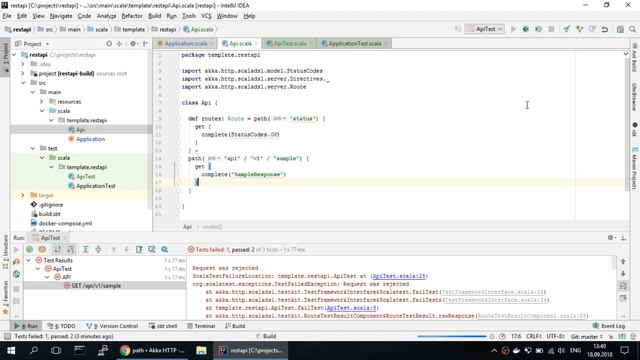Viewport: 640px width, 360px height.
Task: Open Windows Start menu
Action: 11,351
